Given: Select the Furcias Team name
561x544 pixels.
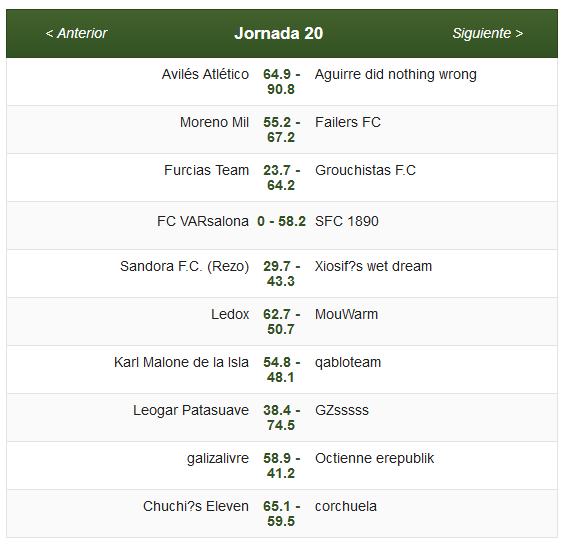Looking at the screenshot, I should point(206,170).
